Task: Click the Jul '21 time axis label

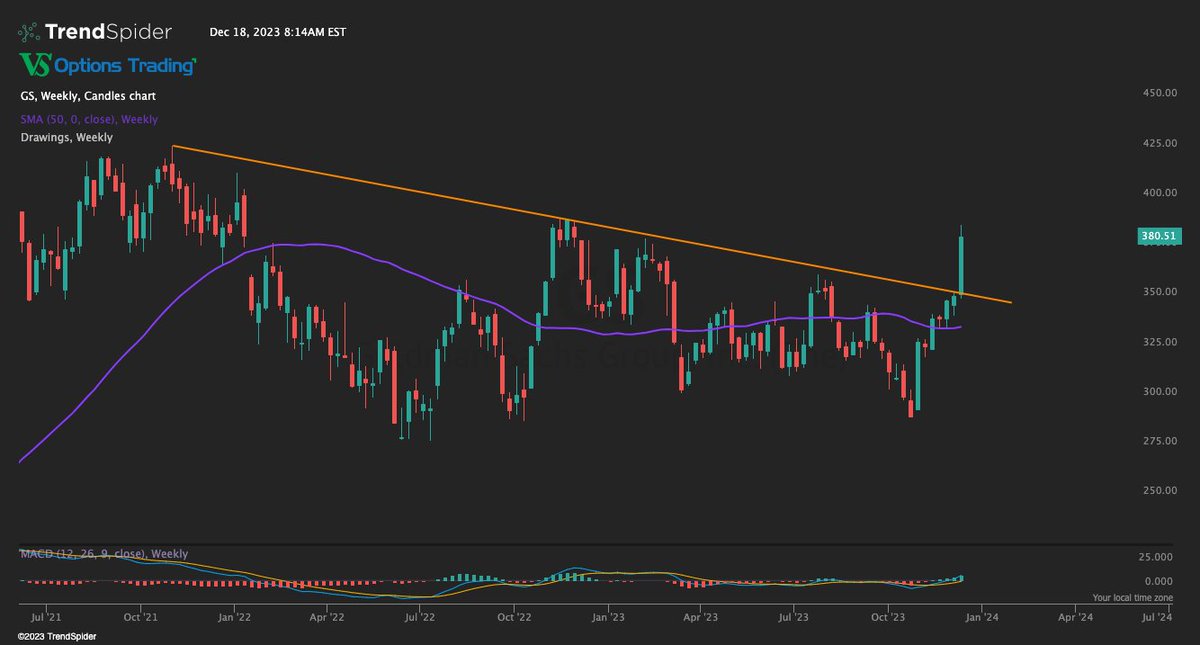Action: [x=47, y=618]
